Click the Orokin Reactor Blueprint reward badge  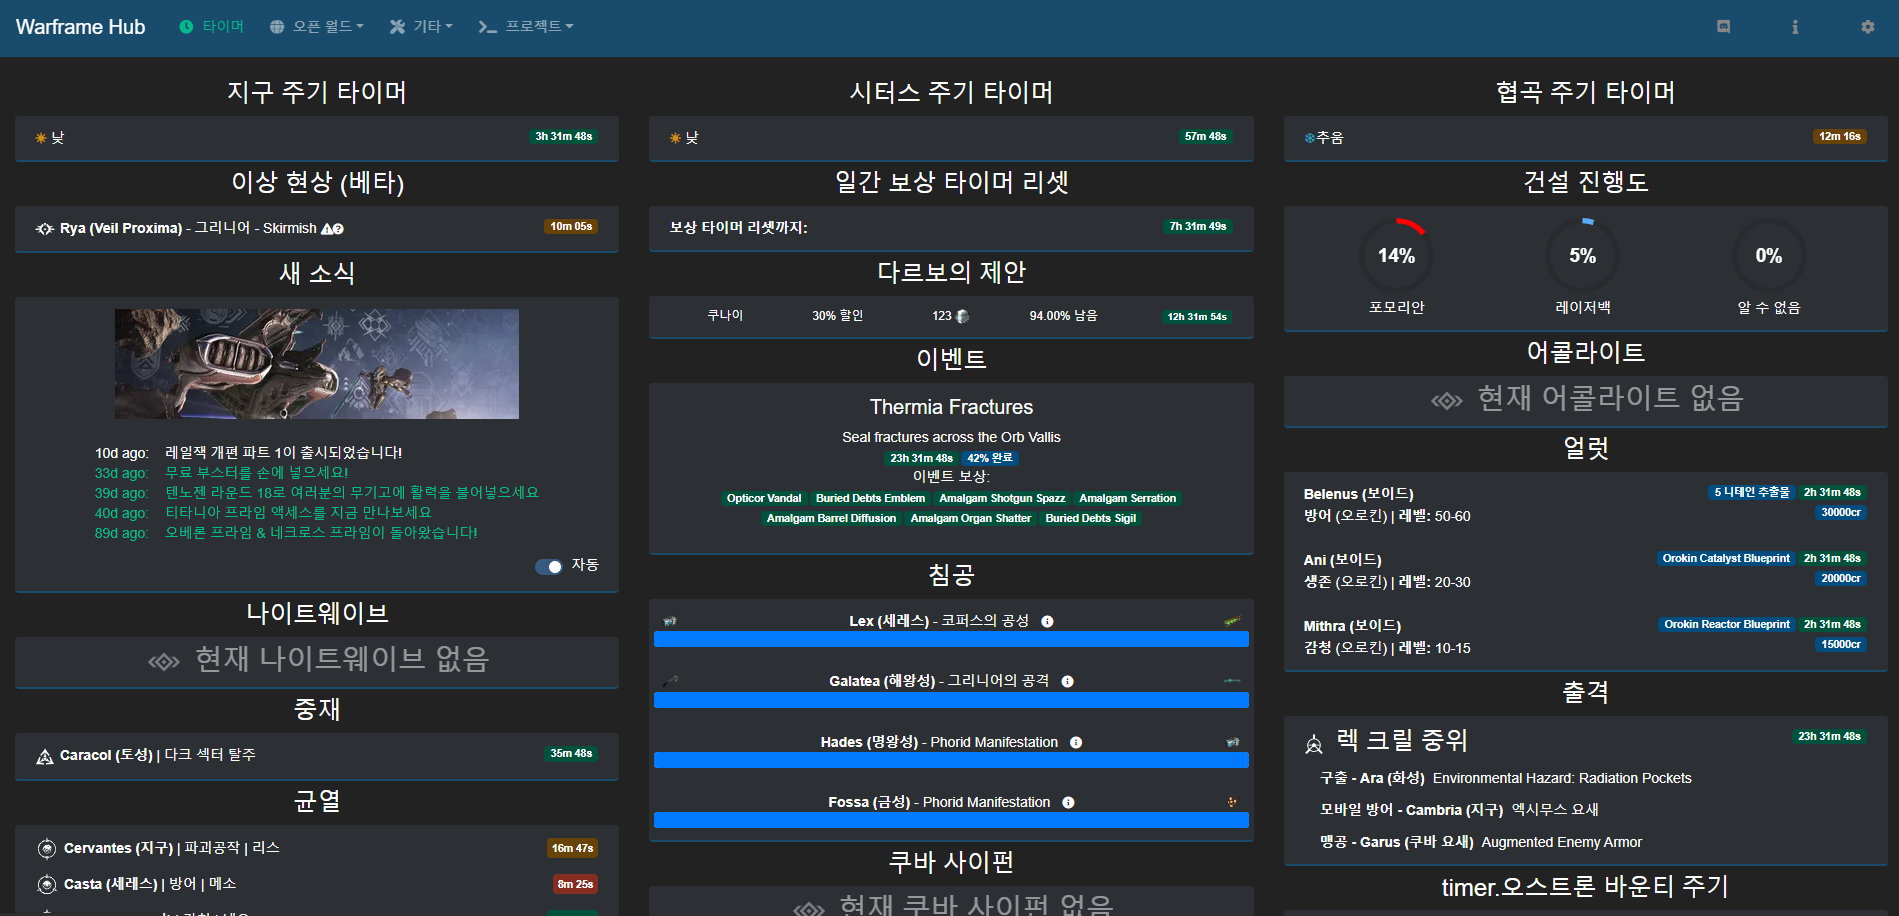(x=1726, y=624)
